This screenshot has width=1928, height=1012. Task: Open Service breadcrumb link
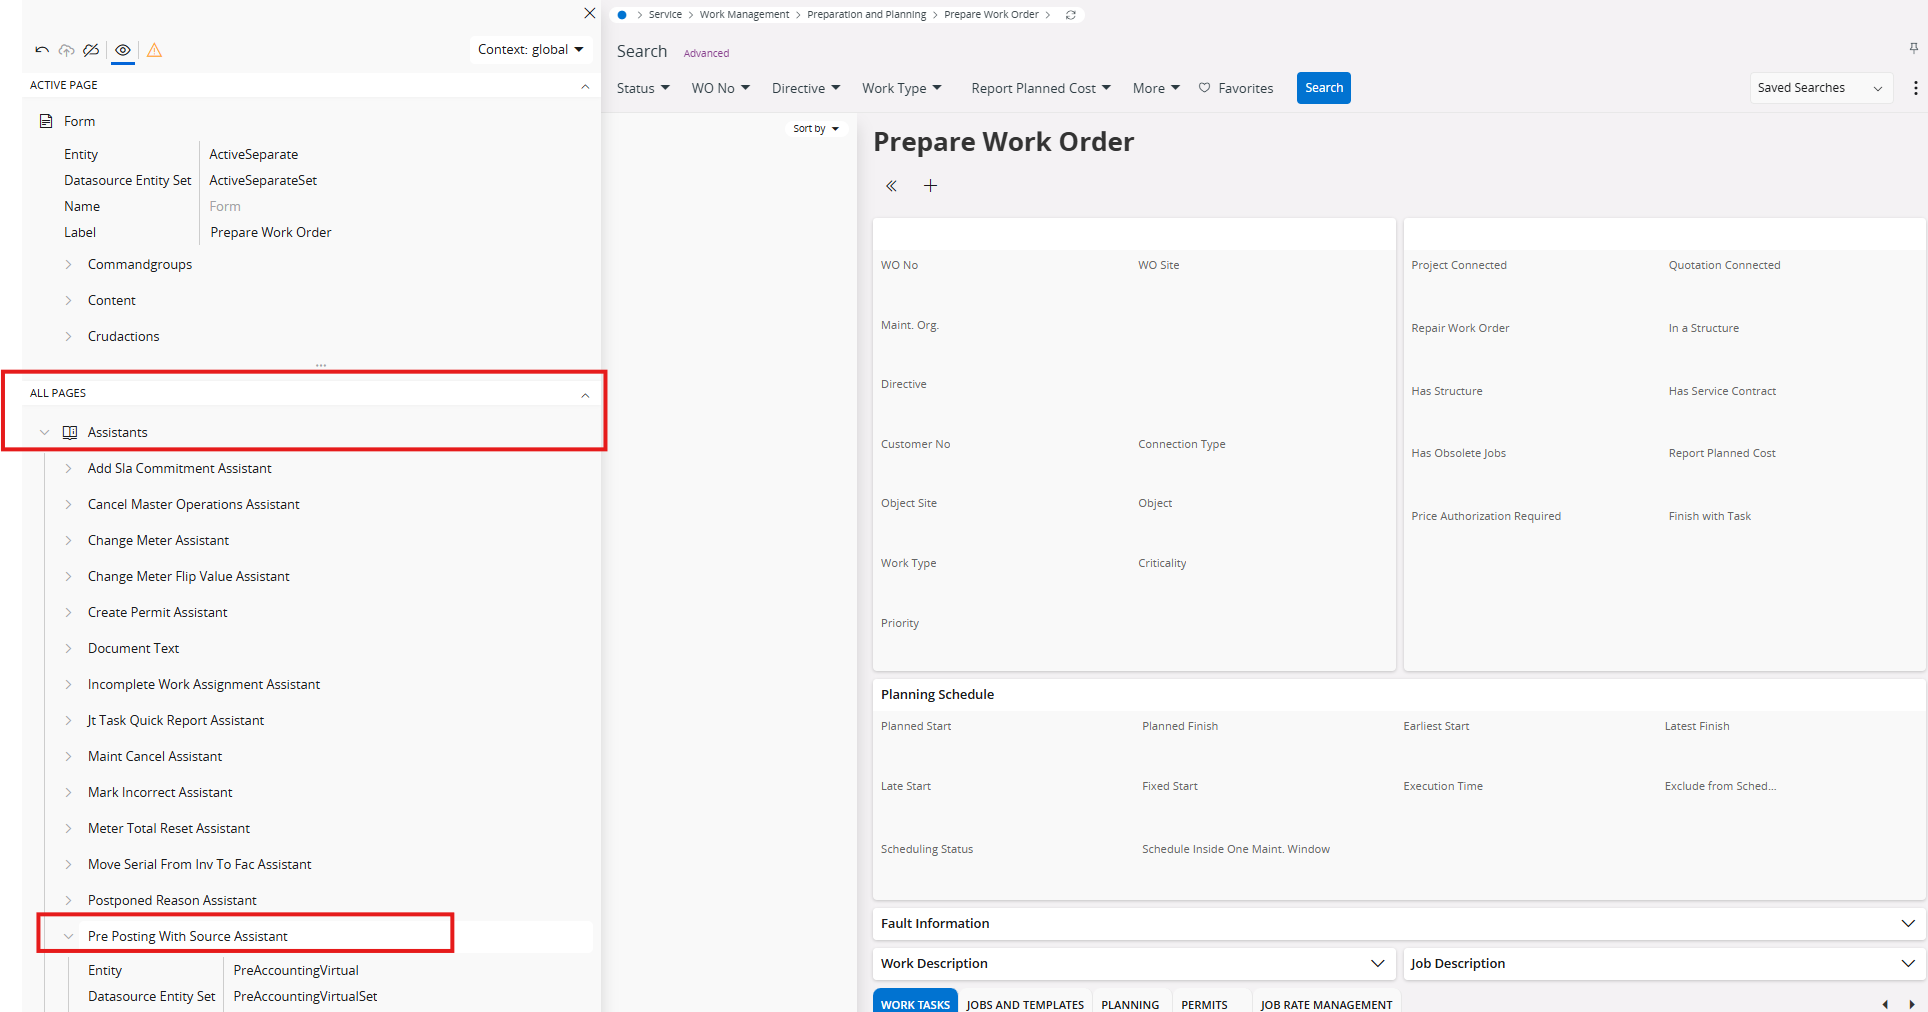pyautogui.click(x=665, y=15)
